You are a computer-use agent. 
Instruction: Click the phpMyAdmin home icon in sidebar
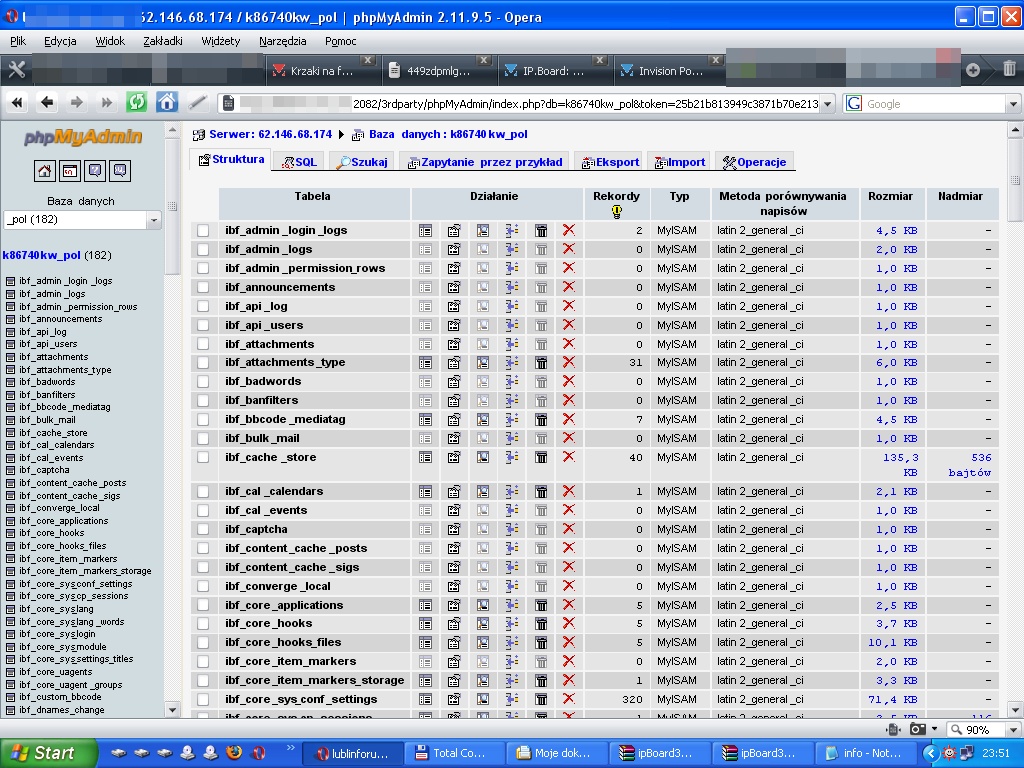click(45, 171)
